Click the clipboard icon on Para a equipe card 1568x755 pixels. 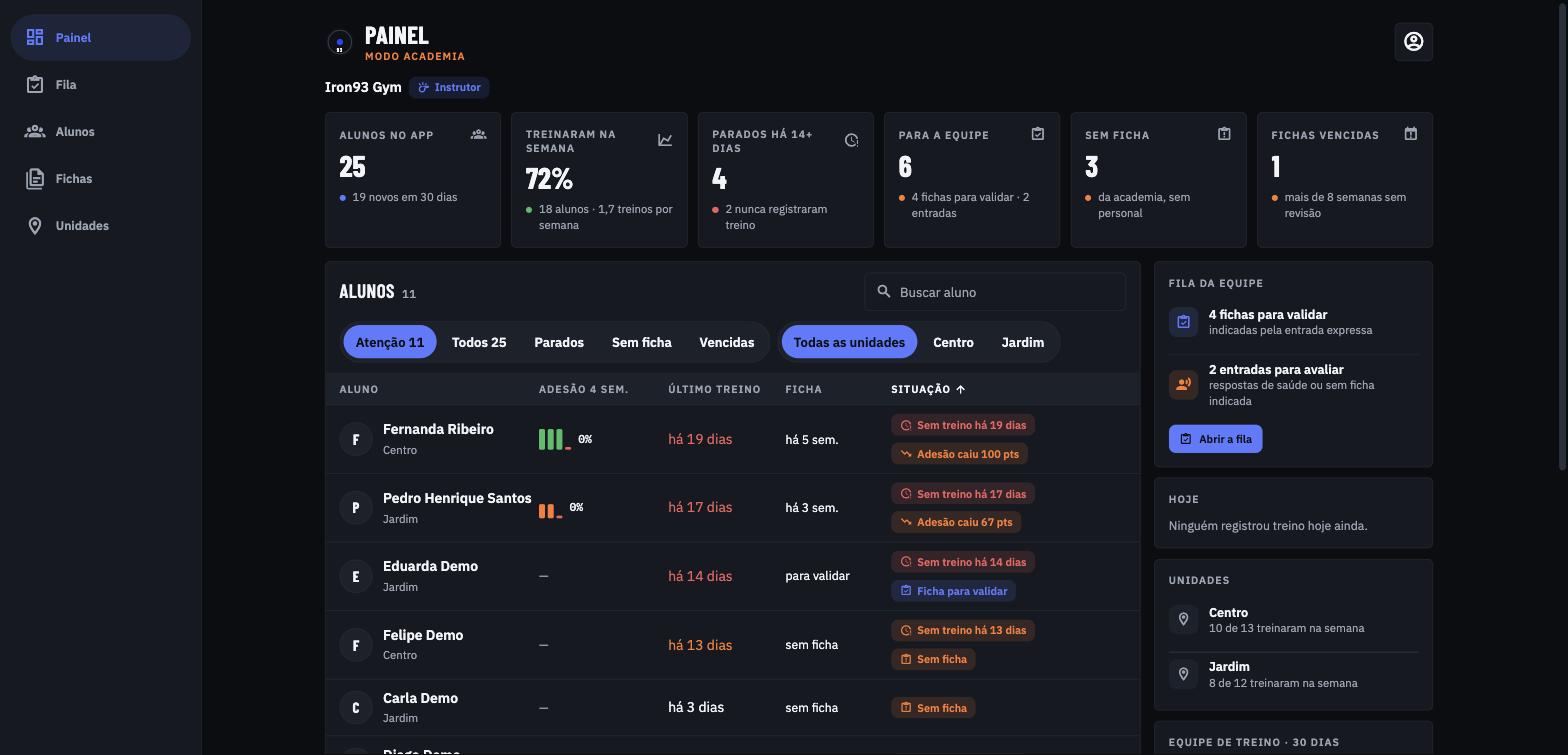pyautogui.click(x=1038, y=134)
